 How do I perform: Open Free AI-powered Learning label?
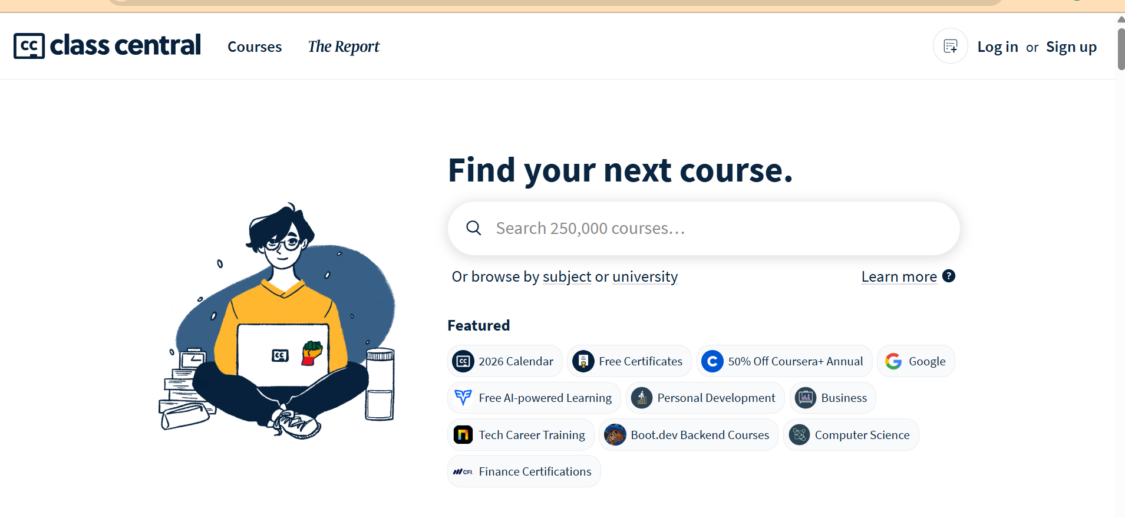545,397
